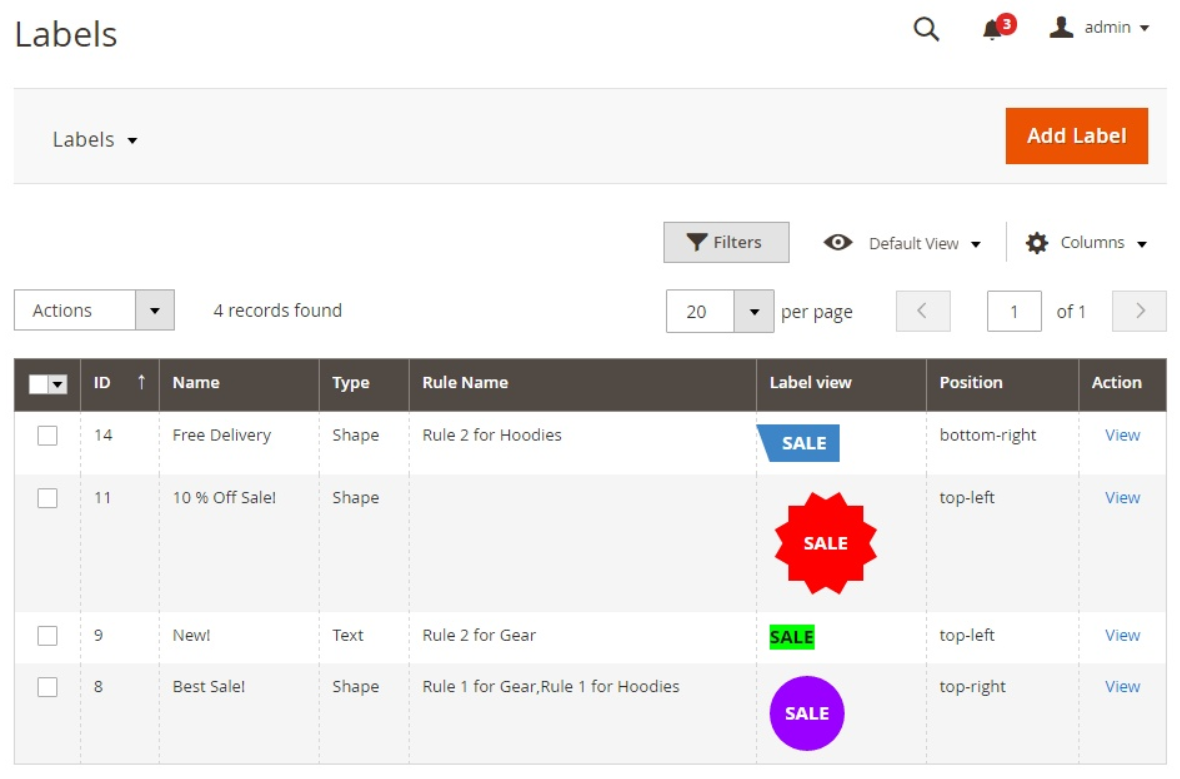Check the 10 % Off Sale! row
1180x779 pixels.
coord(47,498)
